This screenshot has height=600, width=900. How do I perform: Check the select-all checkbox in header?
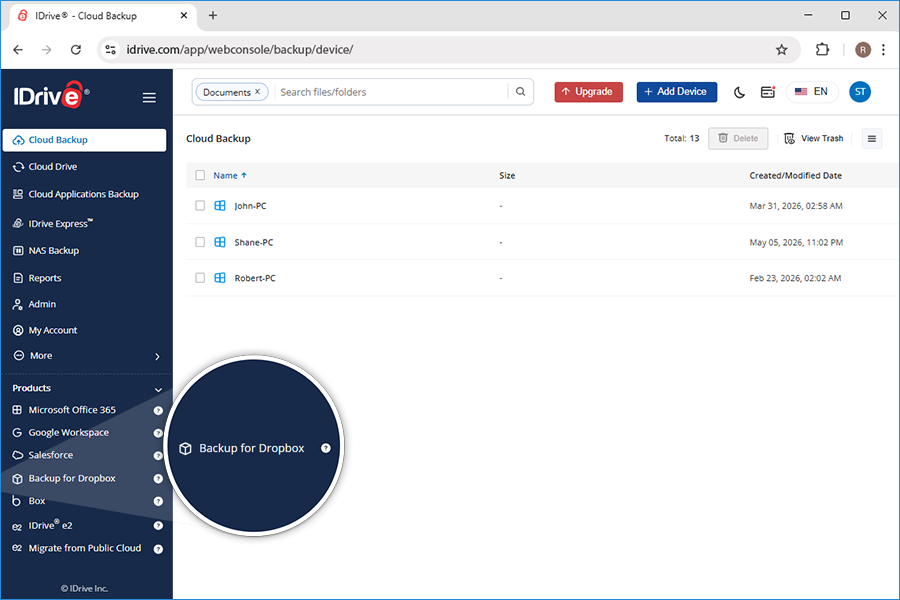pyautogui.click(x=200, y=175)
